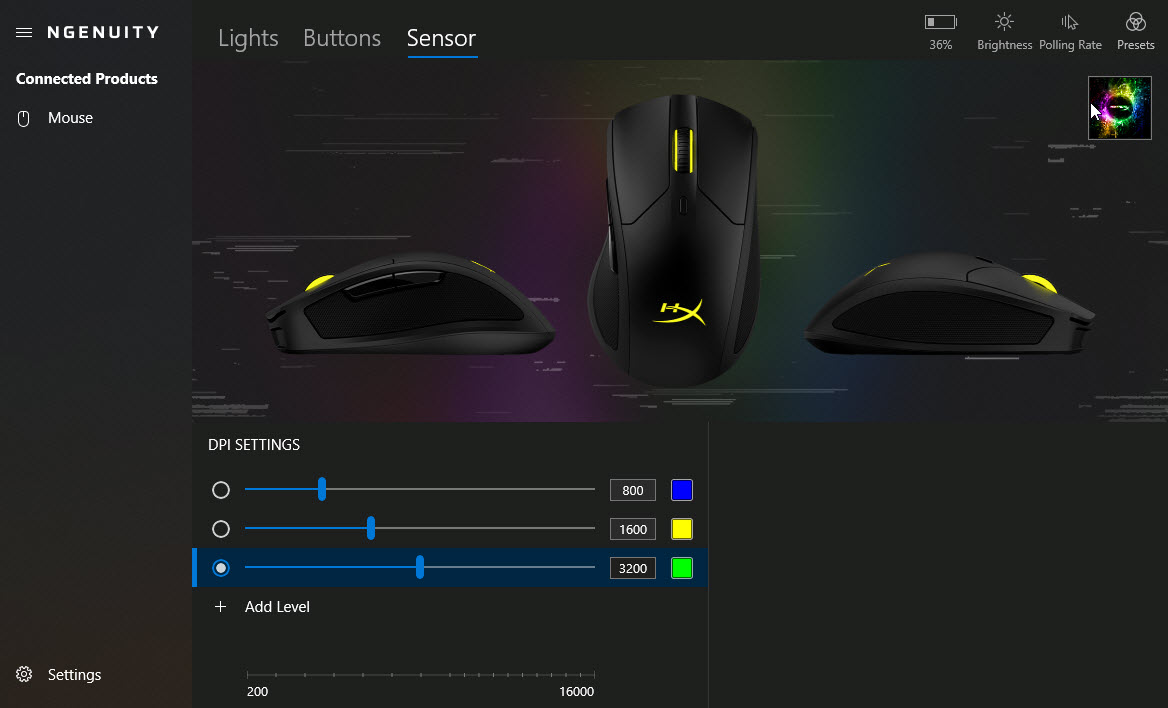The height and width of the screenshot is (708, 1168).
Task: Click the mouse device icon in sidebar
Action: (x=24, y=118)
